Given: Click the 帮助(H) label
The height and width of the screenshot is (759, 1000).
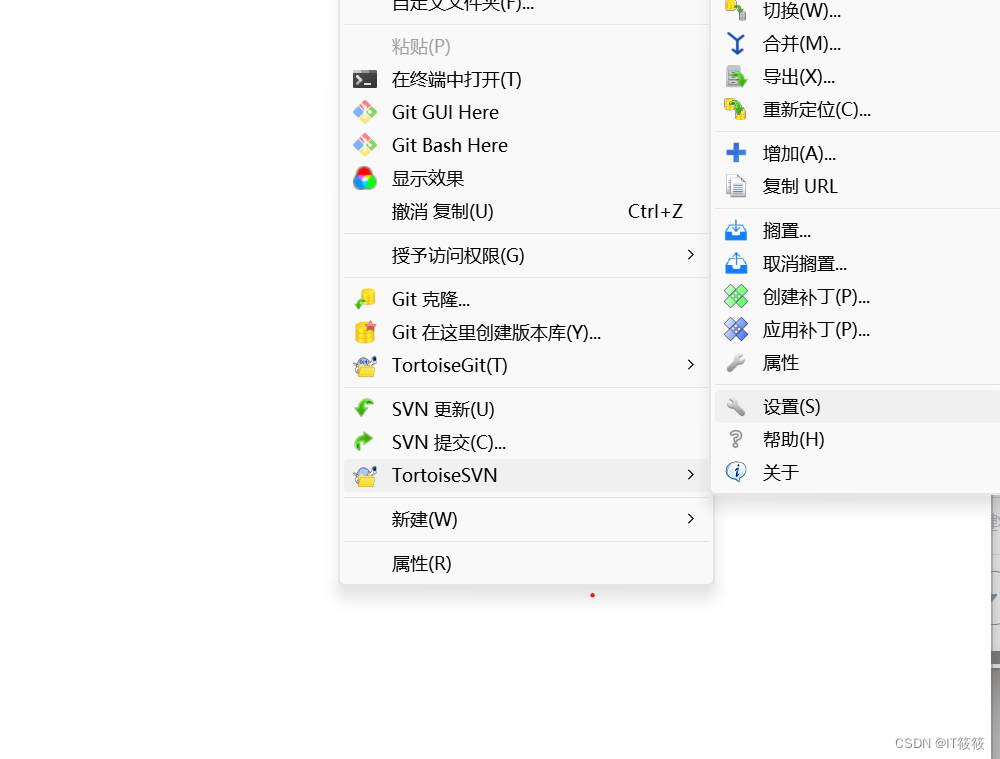Looking at the screenshot, I should click(x=793, y=440).
